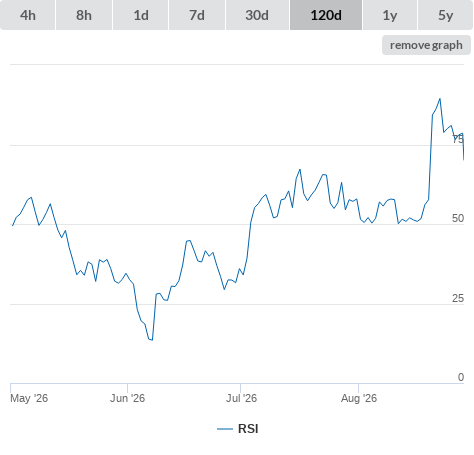Click the Aug '26 axis label
Screen dimensions: 474x455
[x=359, y=398]
